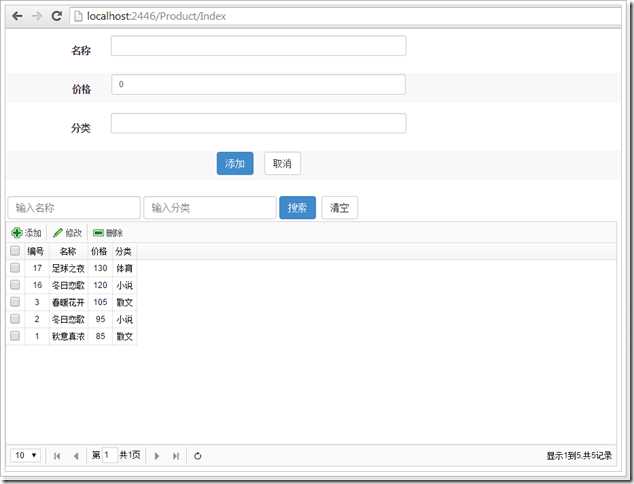Check the row 17 足球之夜 checkbox

pyautogui.click(x=15, y=268)
